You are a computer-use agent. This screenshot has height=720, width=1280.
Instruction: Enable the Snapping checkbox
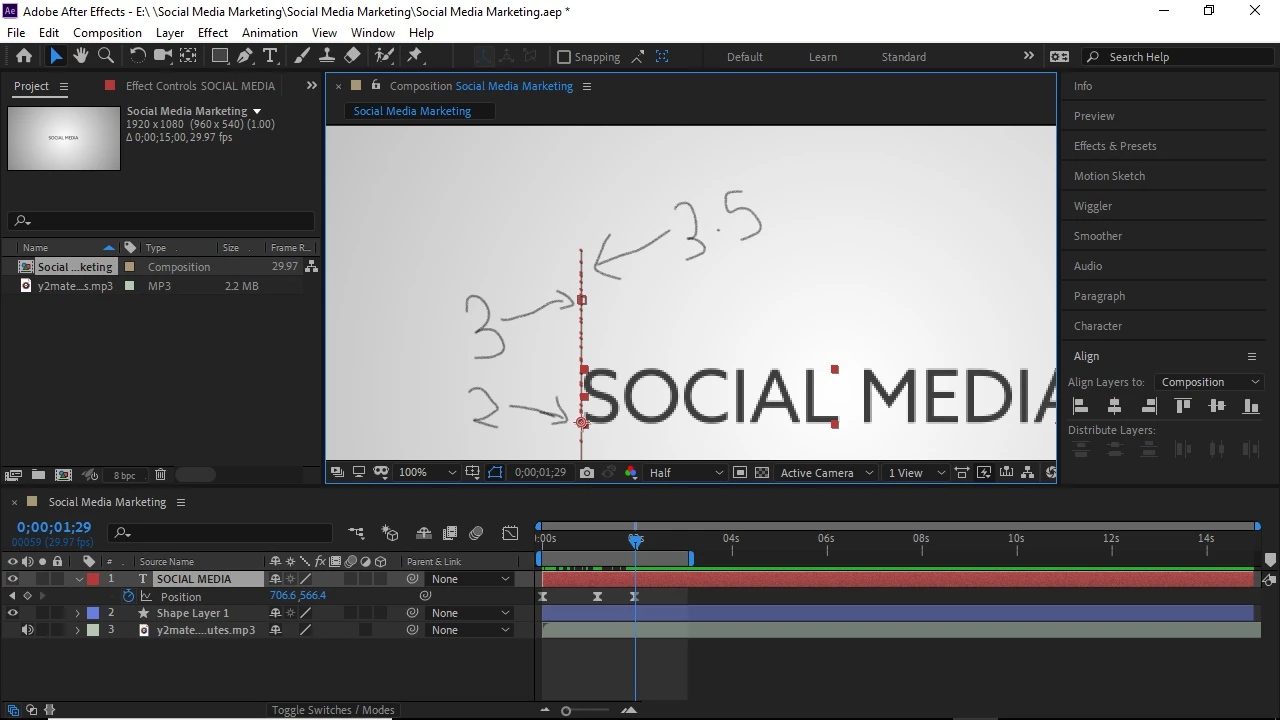click(x=564, y=57)
